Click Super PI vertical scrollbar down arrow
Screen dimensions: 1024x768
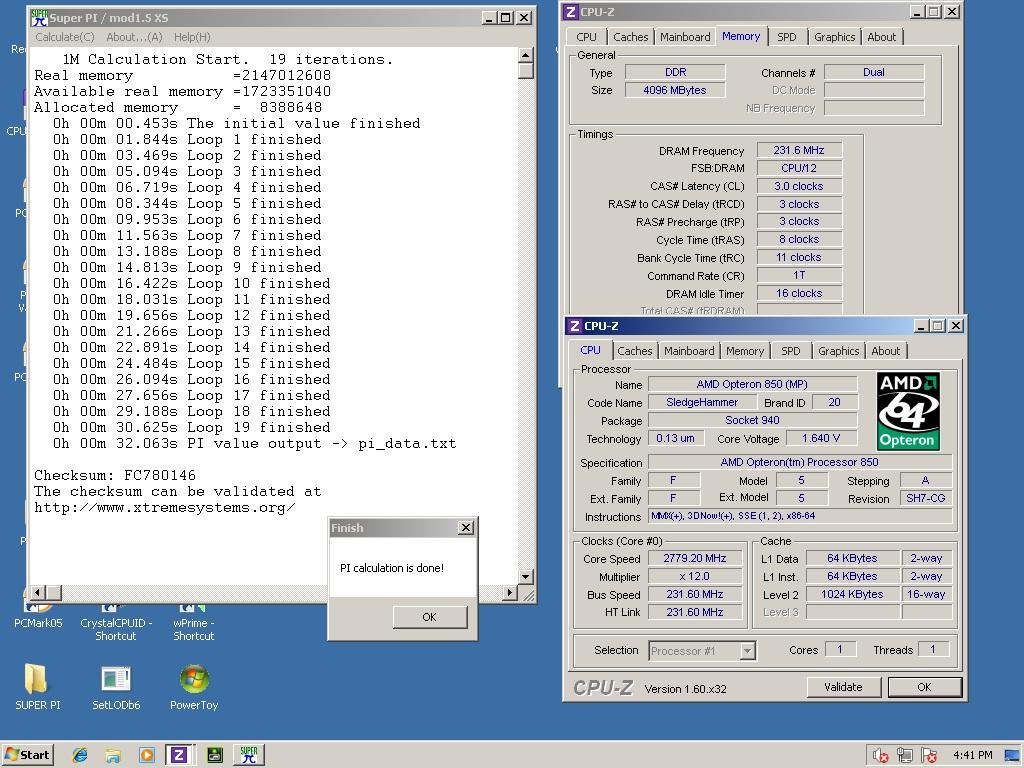(x=526, y=576)
